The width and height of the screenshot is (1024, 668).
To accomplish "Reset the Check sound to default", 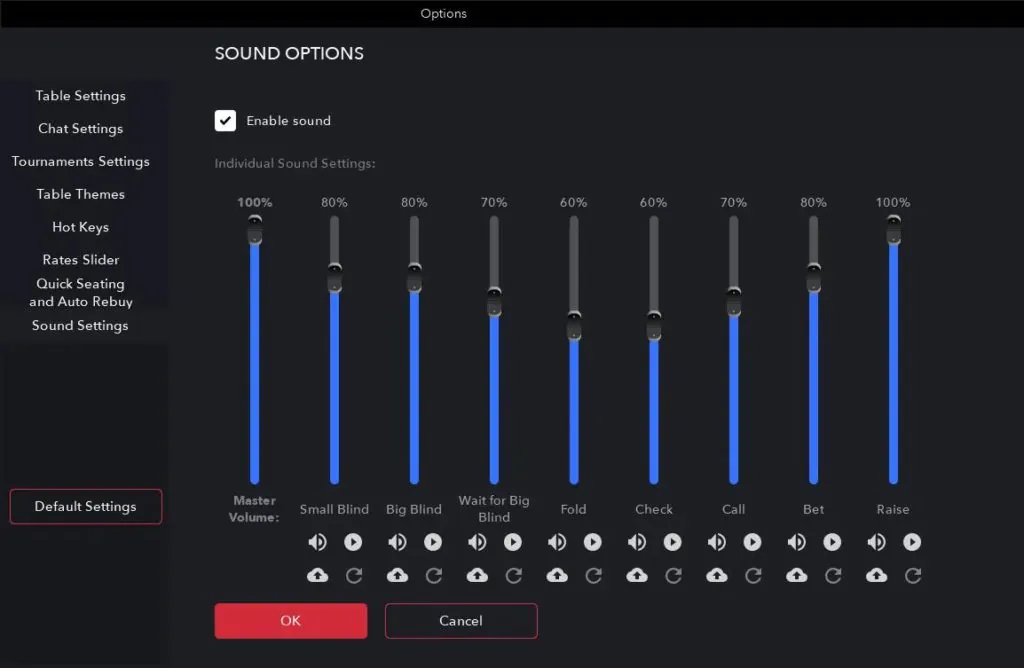I will [674, 575].
